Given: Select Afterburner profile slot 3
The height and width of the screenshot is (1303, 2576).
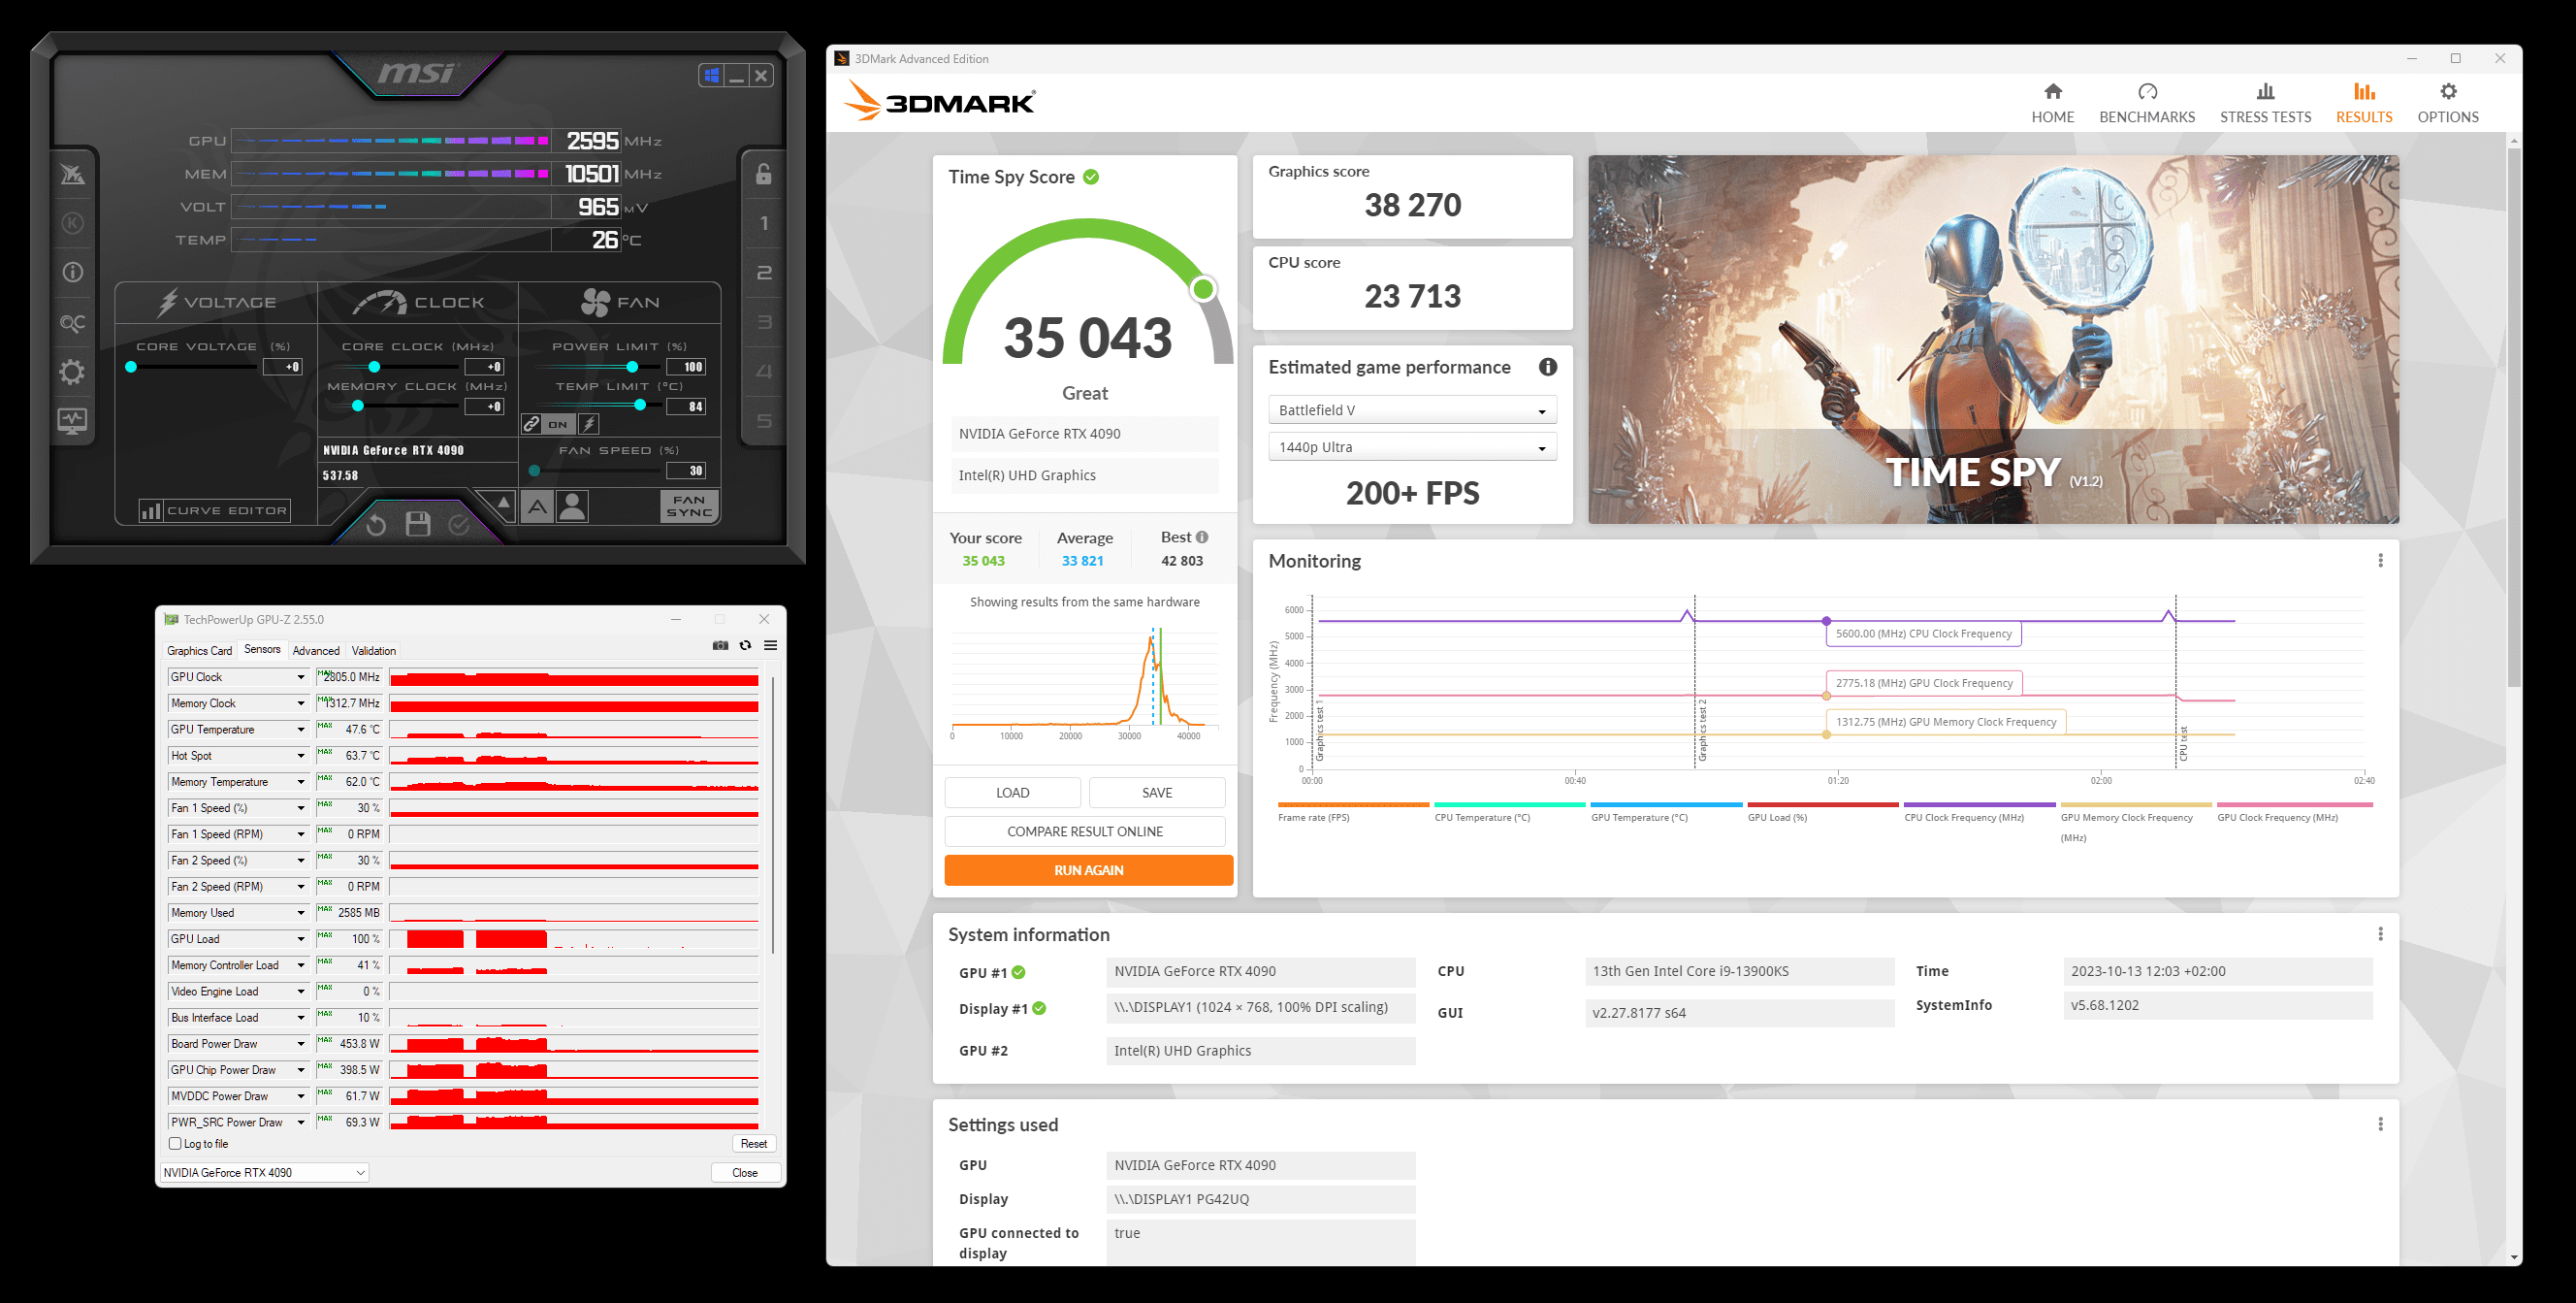Looking at the screenshot, I should pos(764,322).
